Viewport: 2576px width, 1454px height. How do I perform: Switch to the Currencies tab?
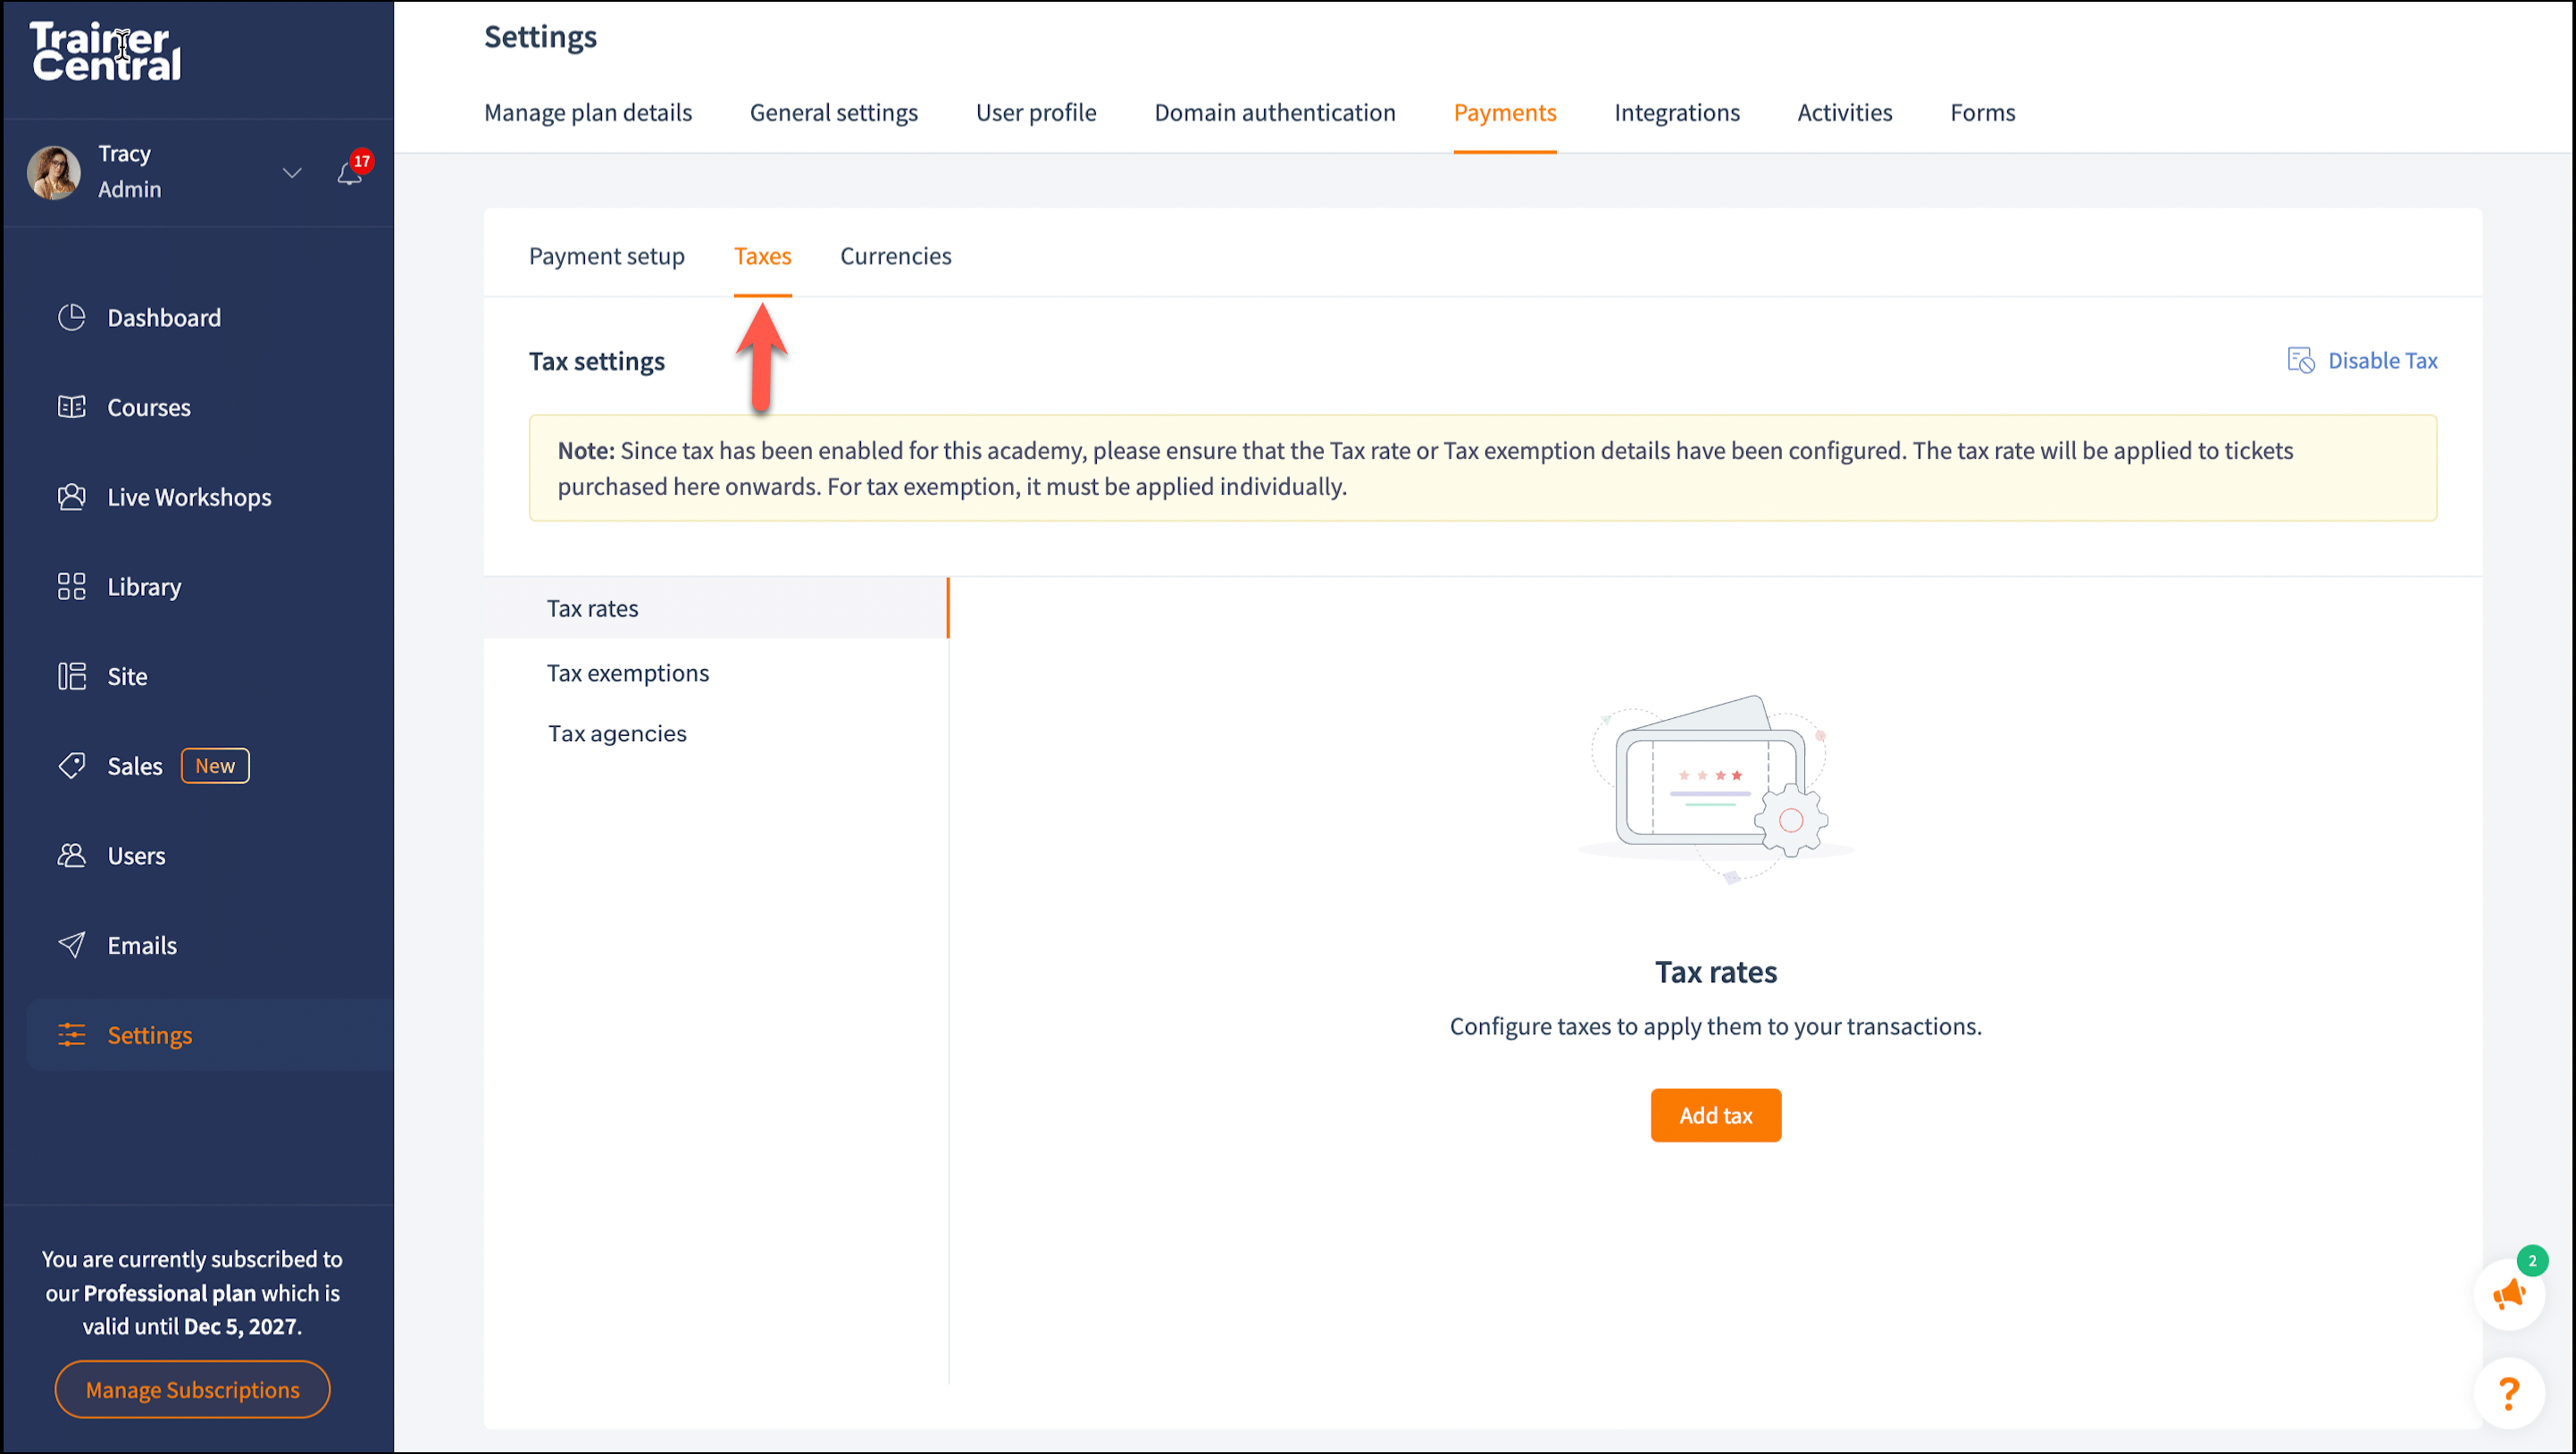point(895,256)
